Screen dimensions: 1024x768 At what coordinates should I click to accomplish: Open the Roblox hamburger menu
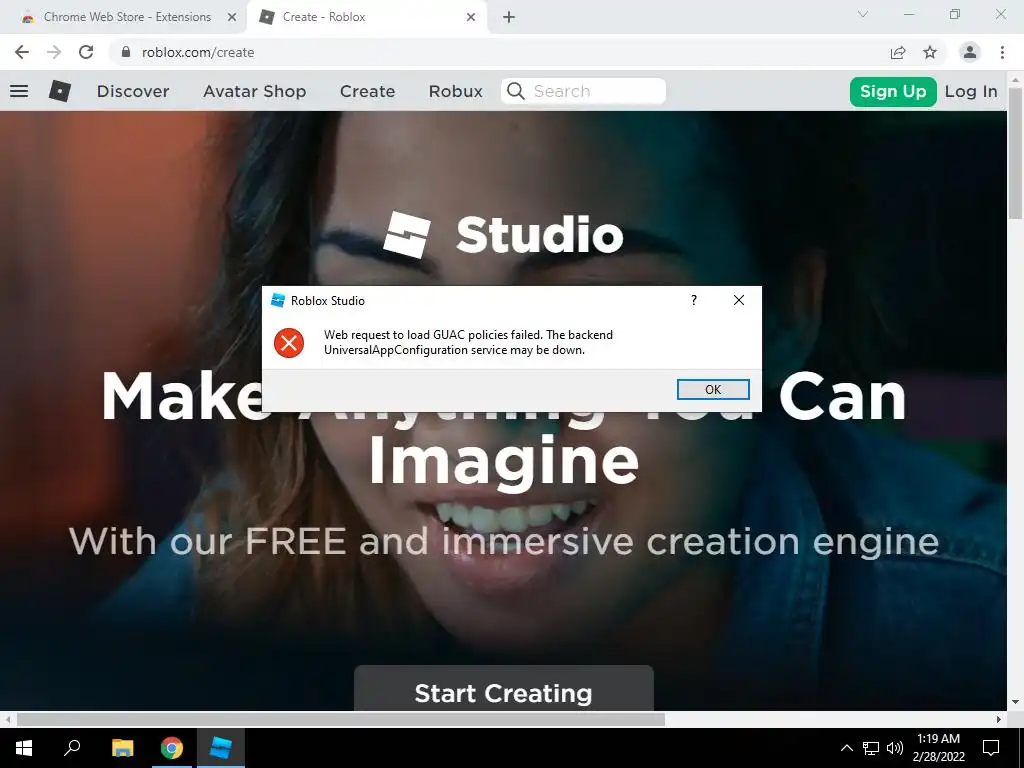point(19,91)
